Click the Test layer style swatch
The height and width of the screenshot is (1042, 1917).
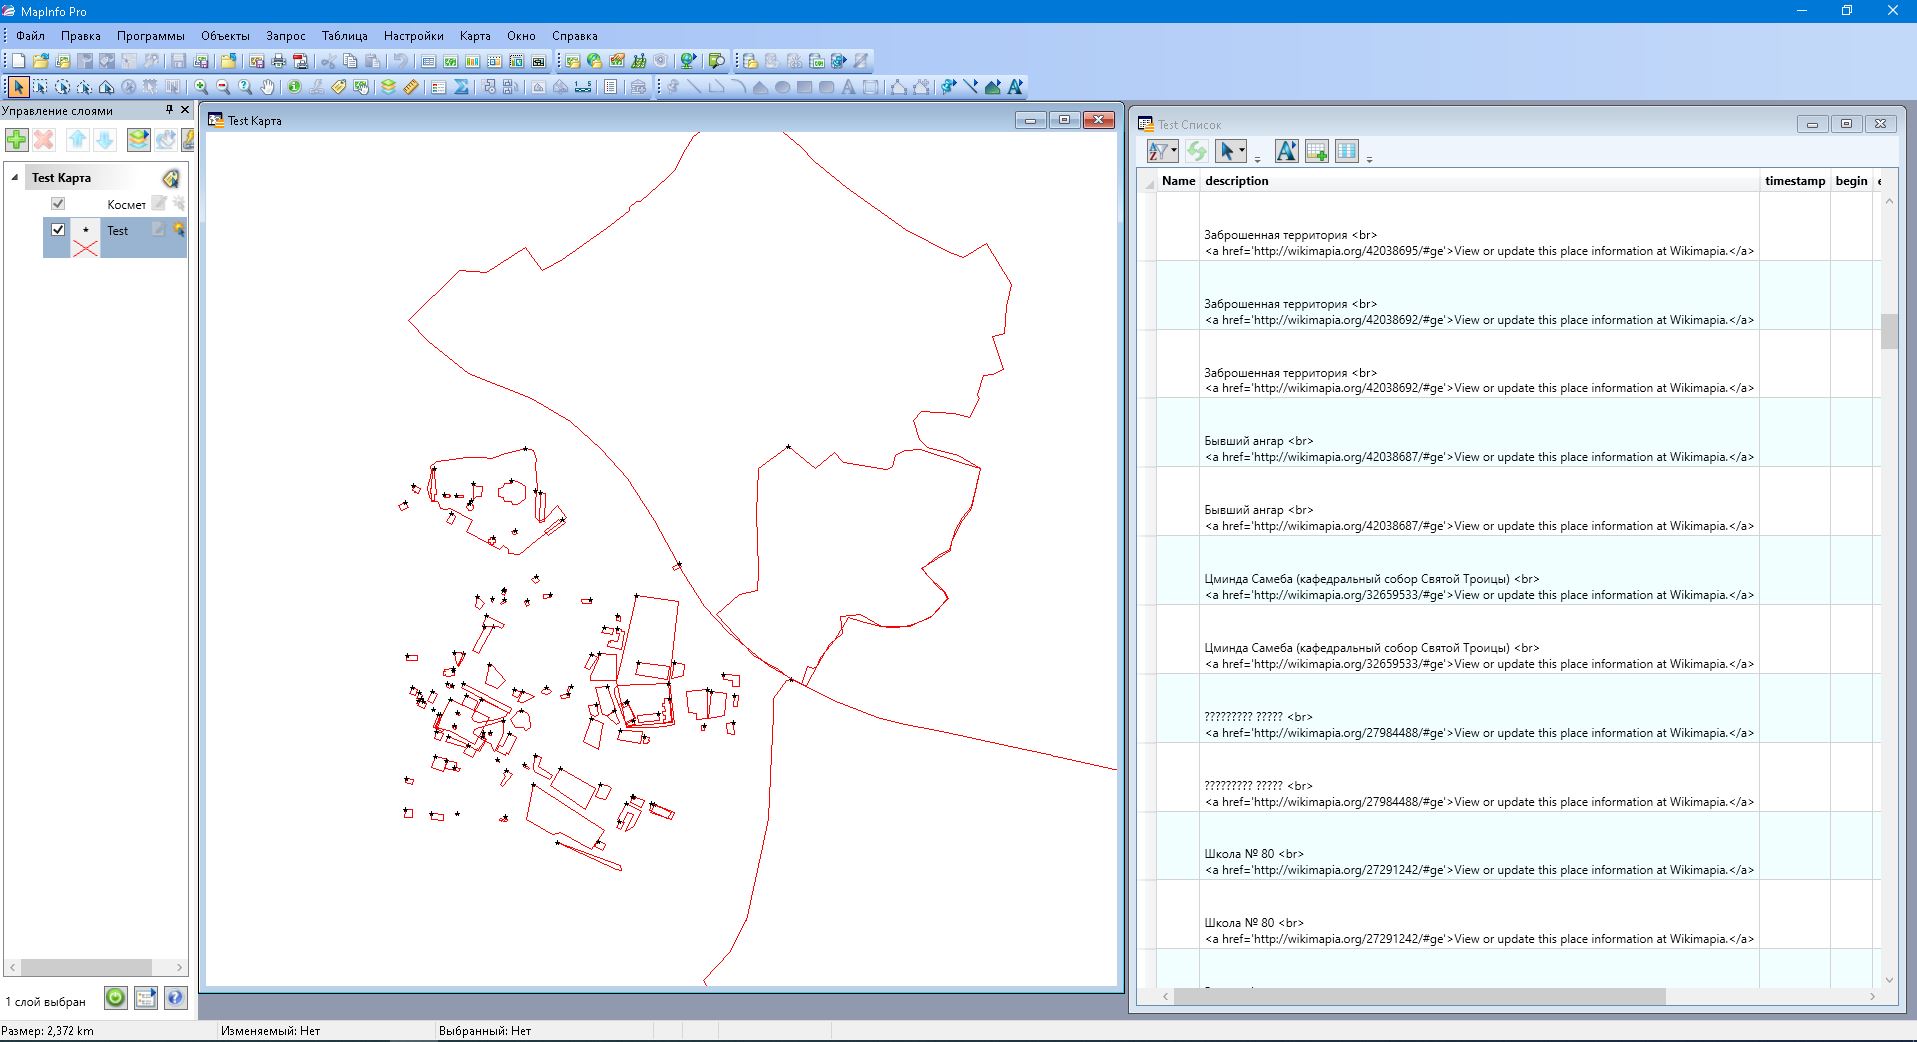[85, 239]
